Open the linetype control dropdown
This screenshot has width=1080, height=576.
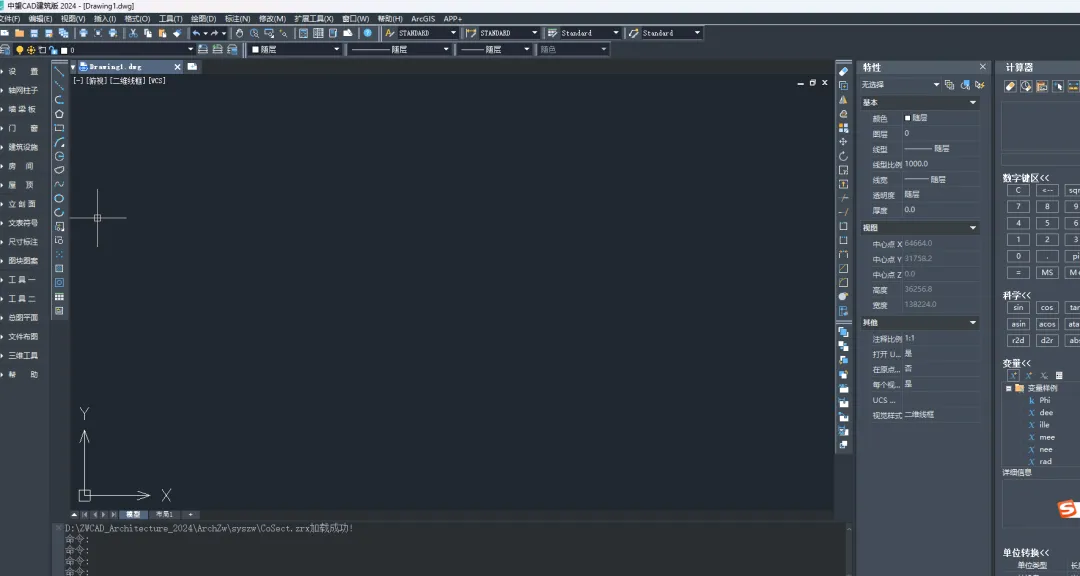[x=446, y=50]
